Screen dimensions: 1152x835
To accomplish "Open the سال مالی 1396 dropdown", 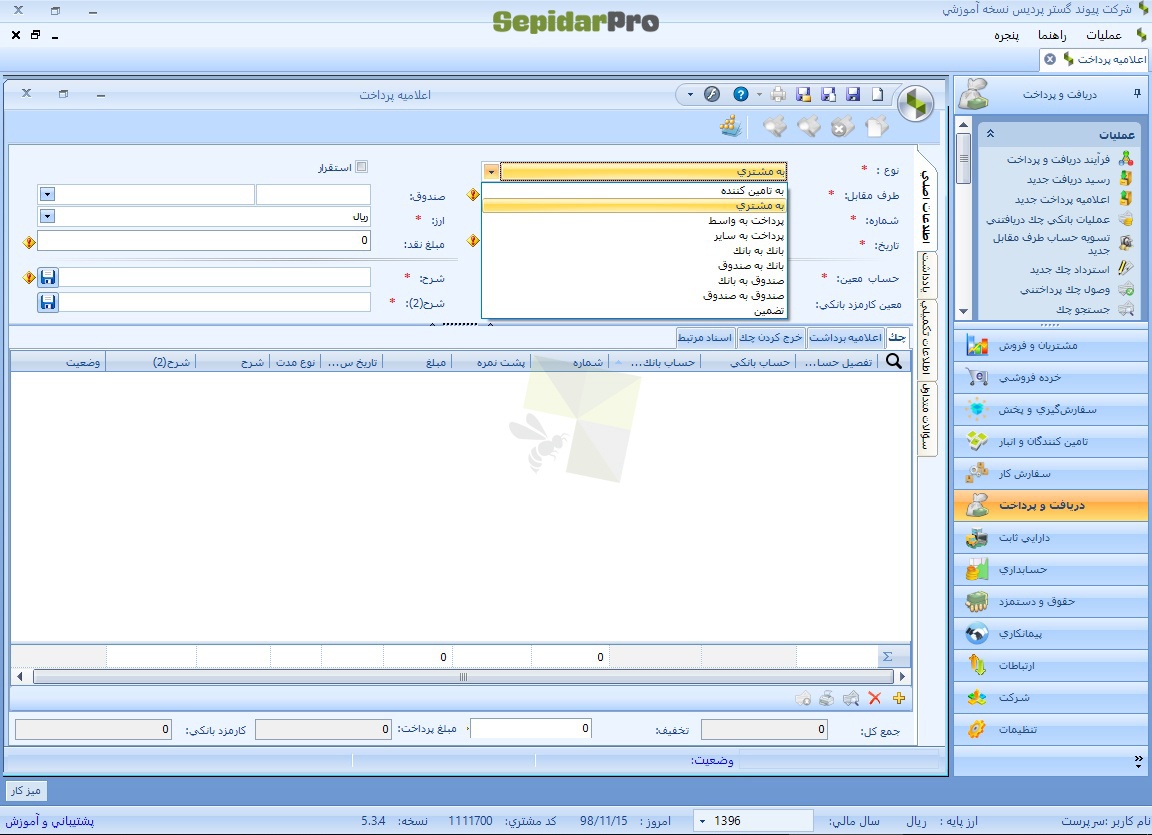I will pos(703,821).
